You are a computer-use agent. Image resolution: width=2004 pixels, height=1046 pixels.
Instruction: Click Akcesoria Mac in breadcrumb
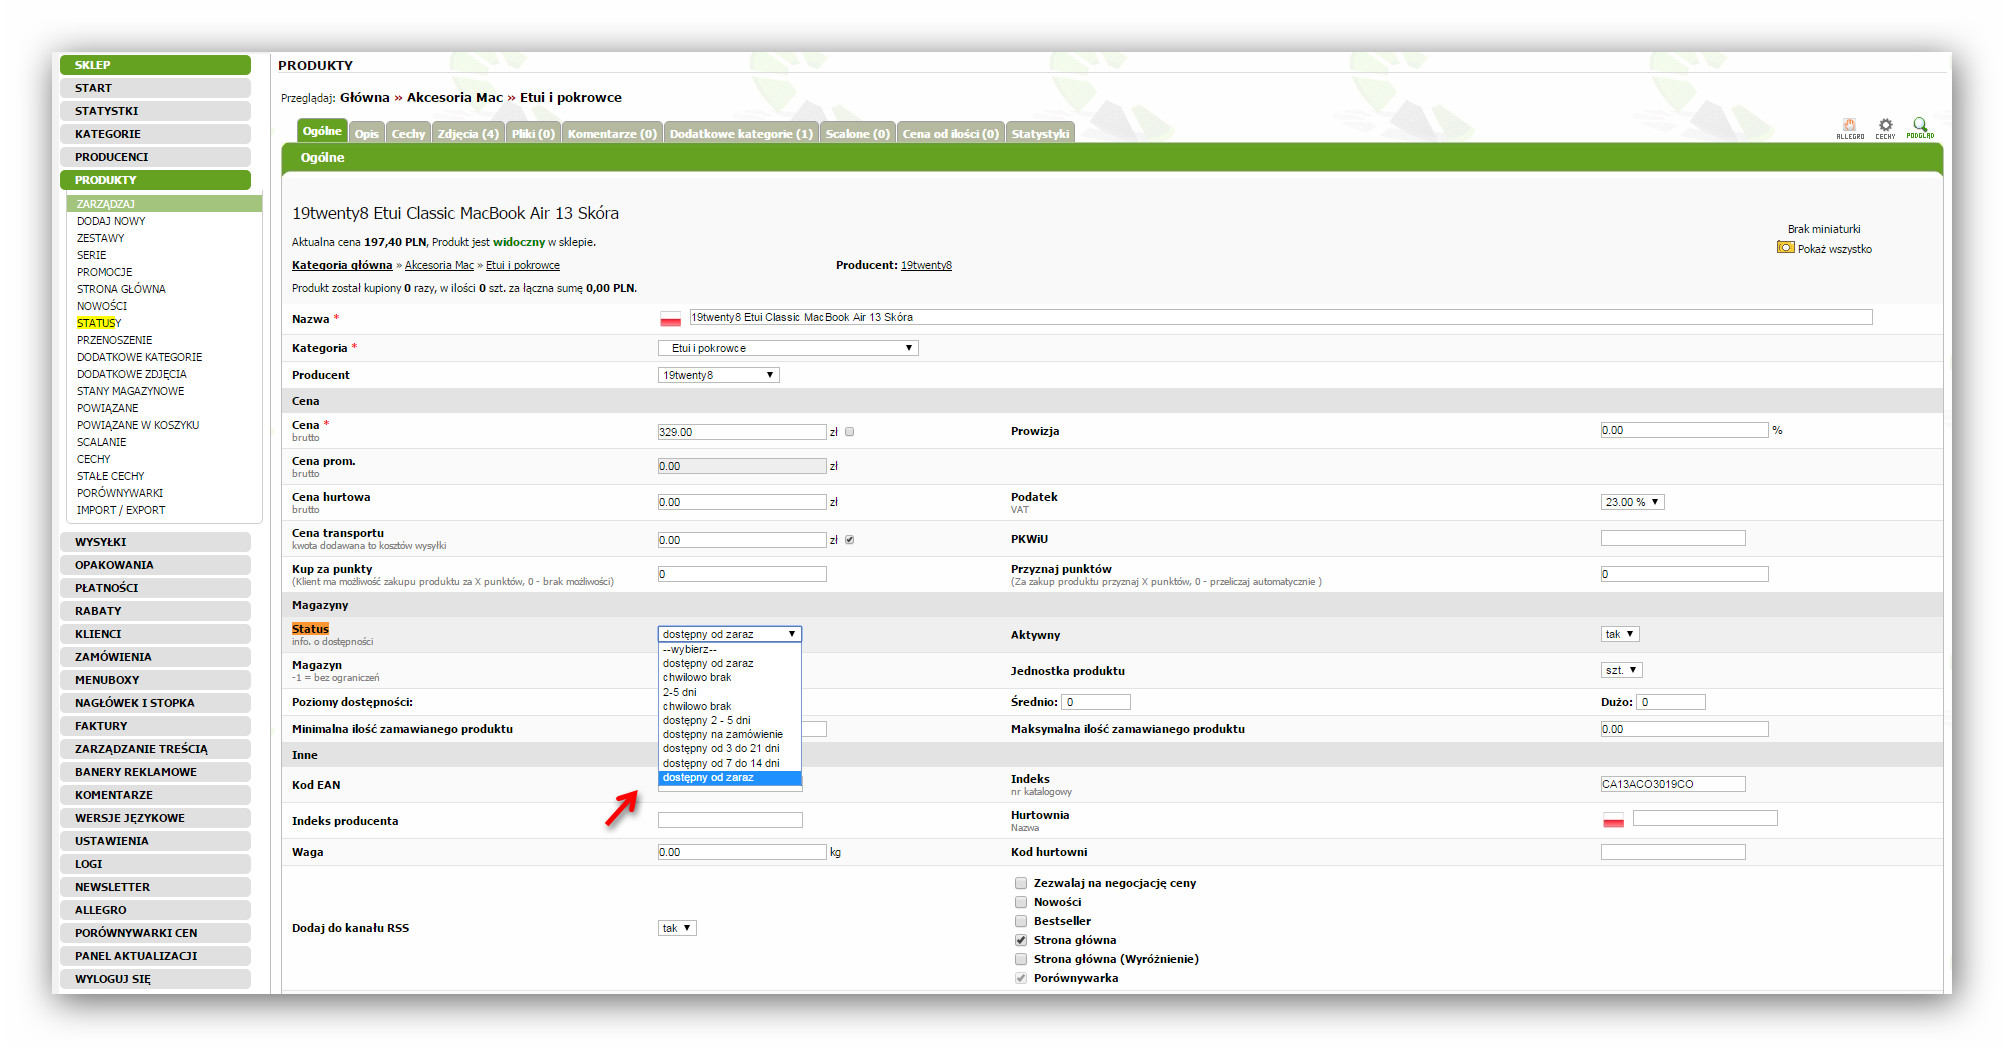tap(454, 97)
